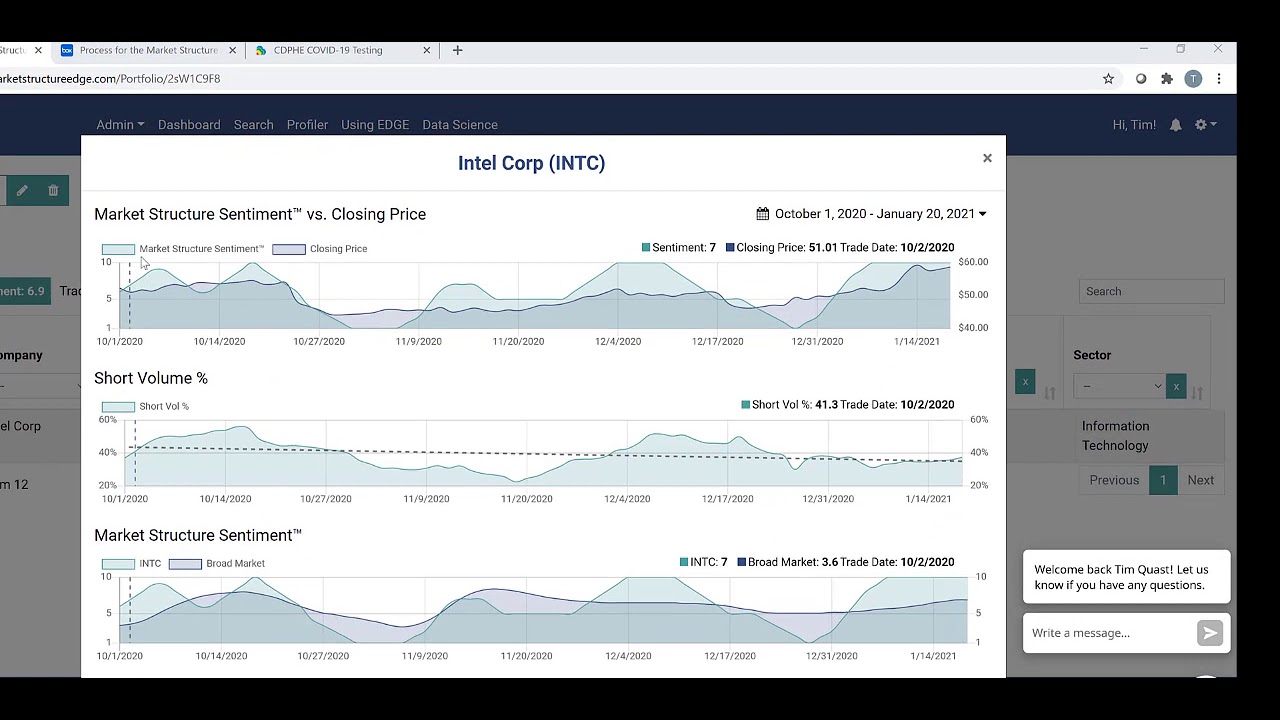Open the Chrome profile avatar
The width and height of the screenshot is (1280, 720).
(x=1193, y=79)
